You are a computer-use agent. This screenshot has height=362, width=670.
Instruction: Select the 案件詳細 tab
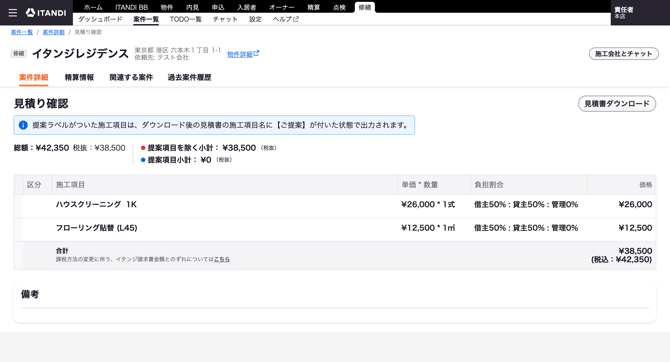coord(33,77)
